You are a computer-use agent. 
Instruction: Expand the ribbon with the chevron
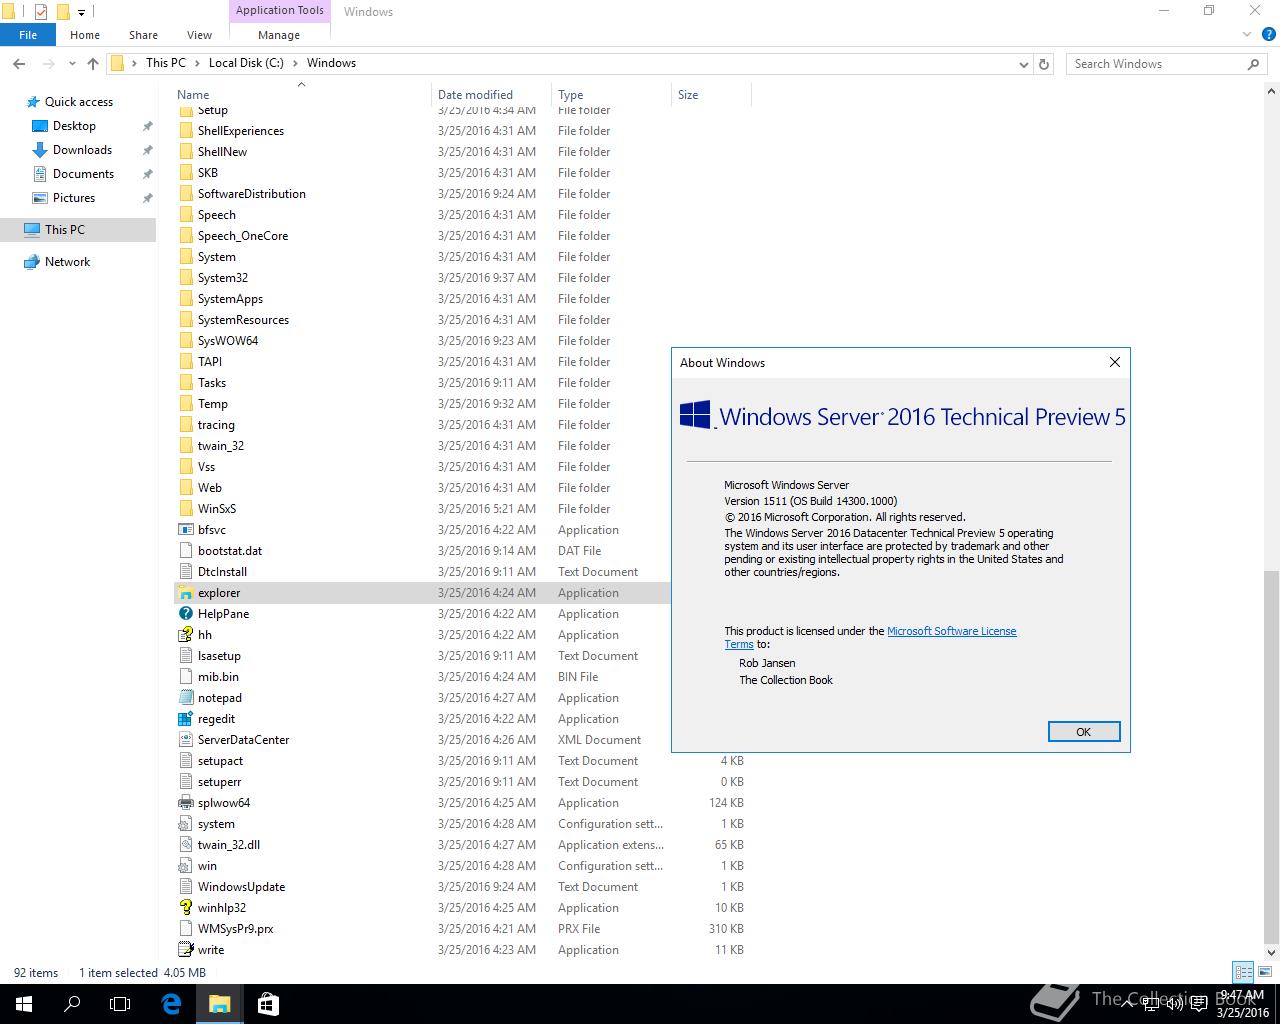pos(1246,35)
